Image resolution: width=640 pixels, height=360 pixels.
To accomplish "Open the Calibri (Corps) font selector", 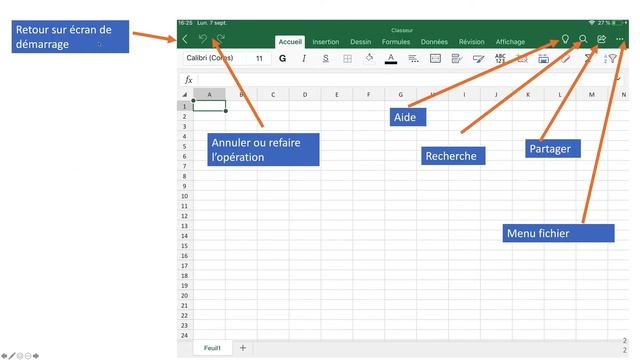I will [x=214, y=58].
